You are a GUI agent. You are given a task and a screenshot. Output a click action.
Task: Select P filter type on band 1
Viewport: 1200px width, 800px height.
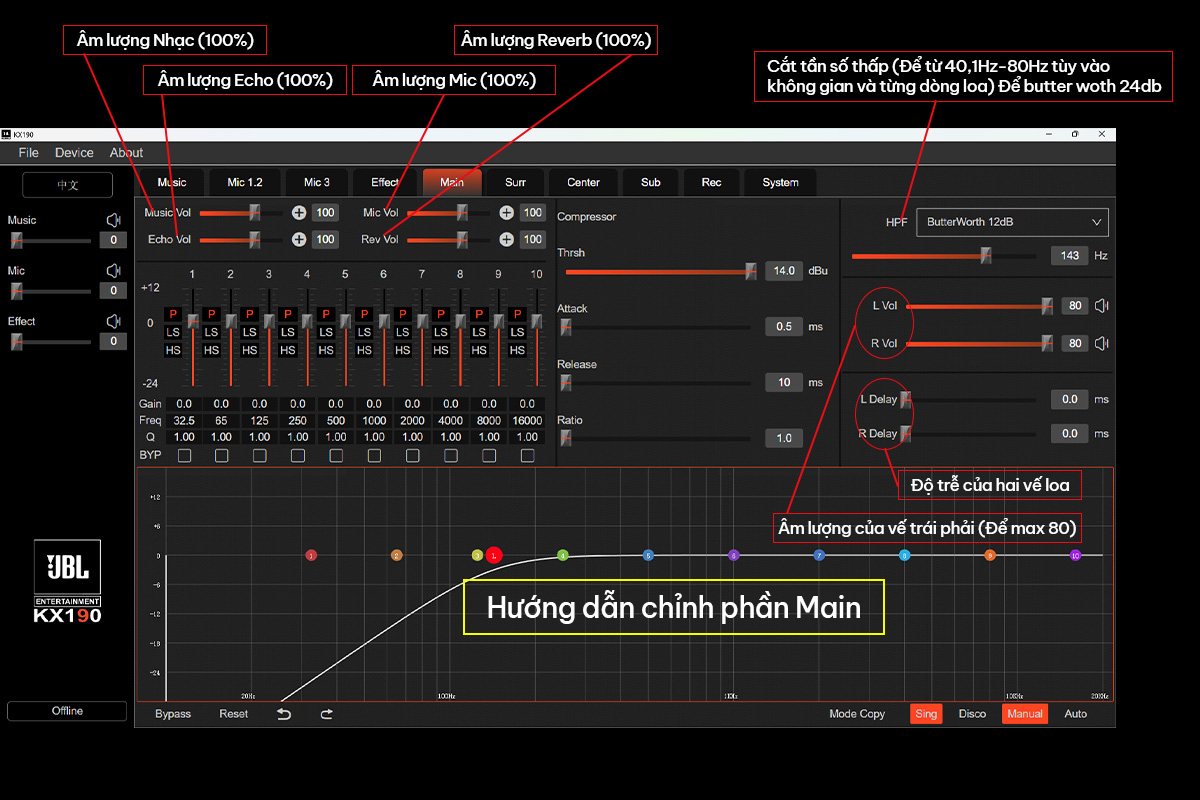click(173, 314)
